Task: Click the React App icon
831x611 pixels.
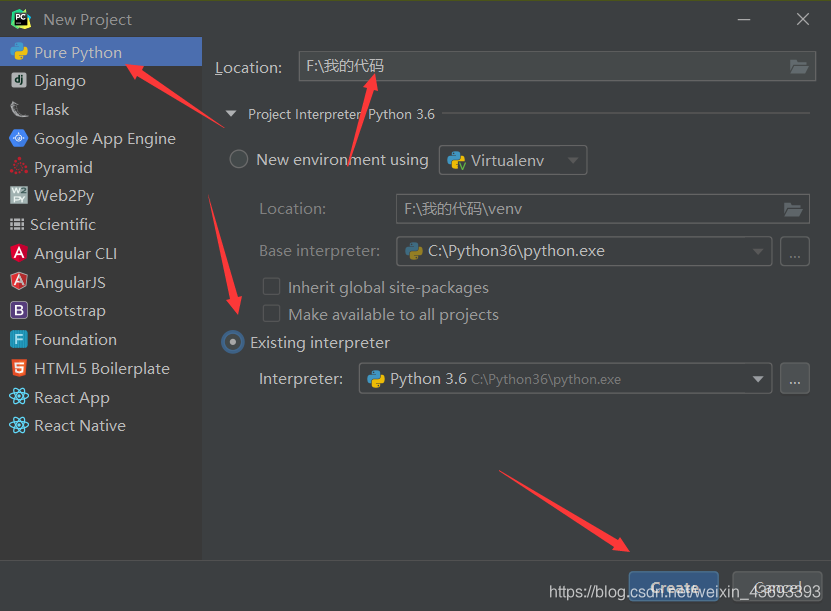Action: (x=19, y=396)
